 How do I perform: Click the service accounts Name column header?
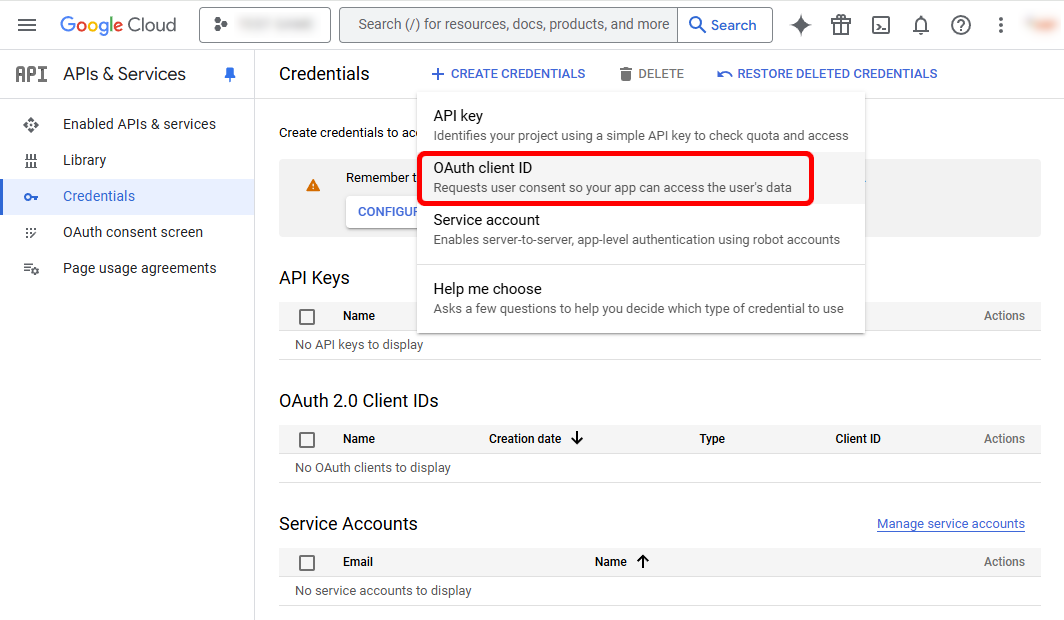tap(611, 562)
